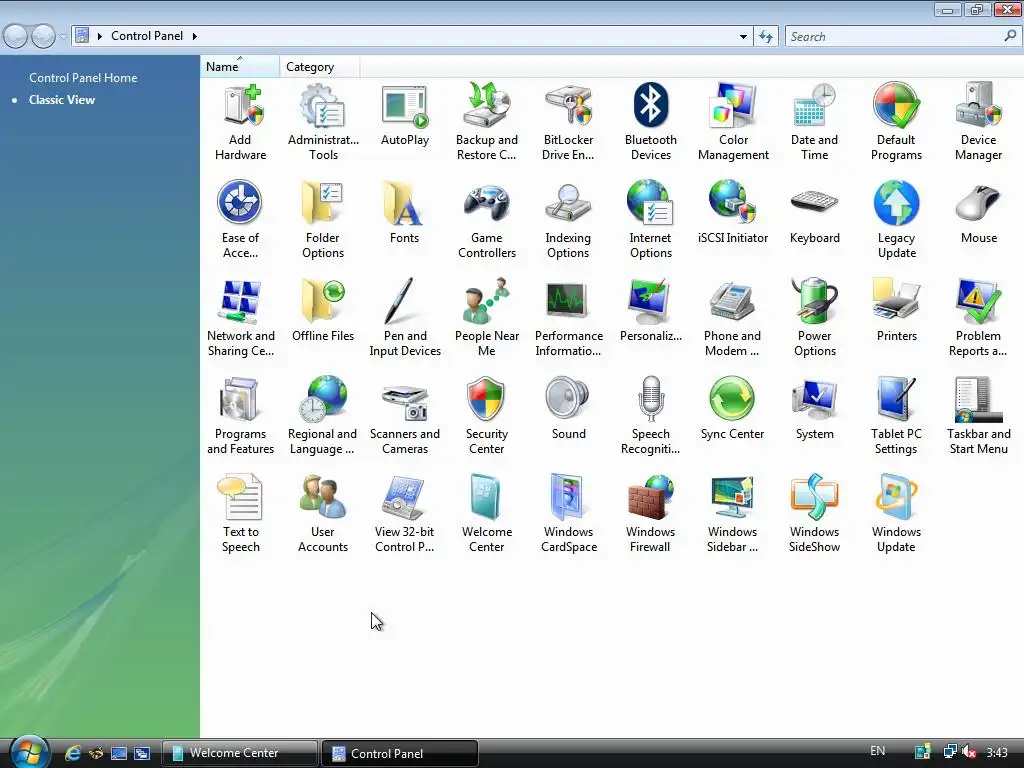
Task: Refresh the Control Panel view
Action: click(x=766, y=37)
